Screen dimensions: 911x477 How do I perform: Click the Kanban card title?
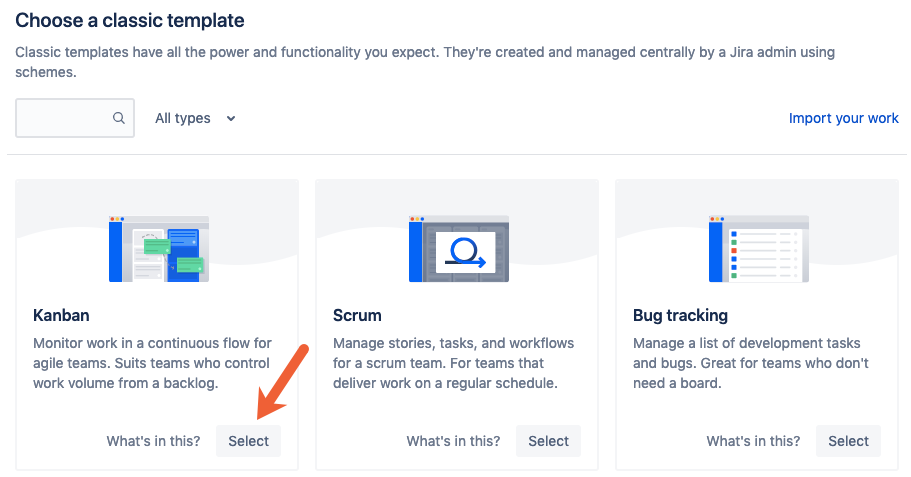click(61, 315)
